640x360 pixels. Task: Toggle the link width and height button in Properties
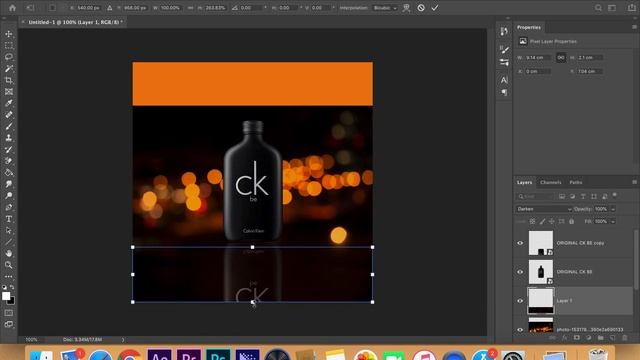561,58
